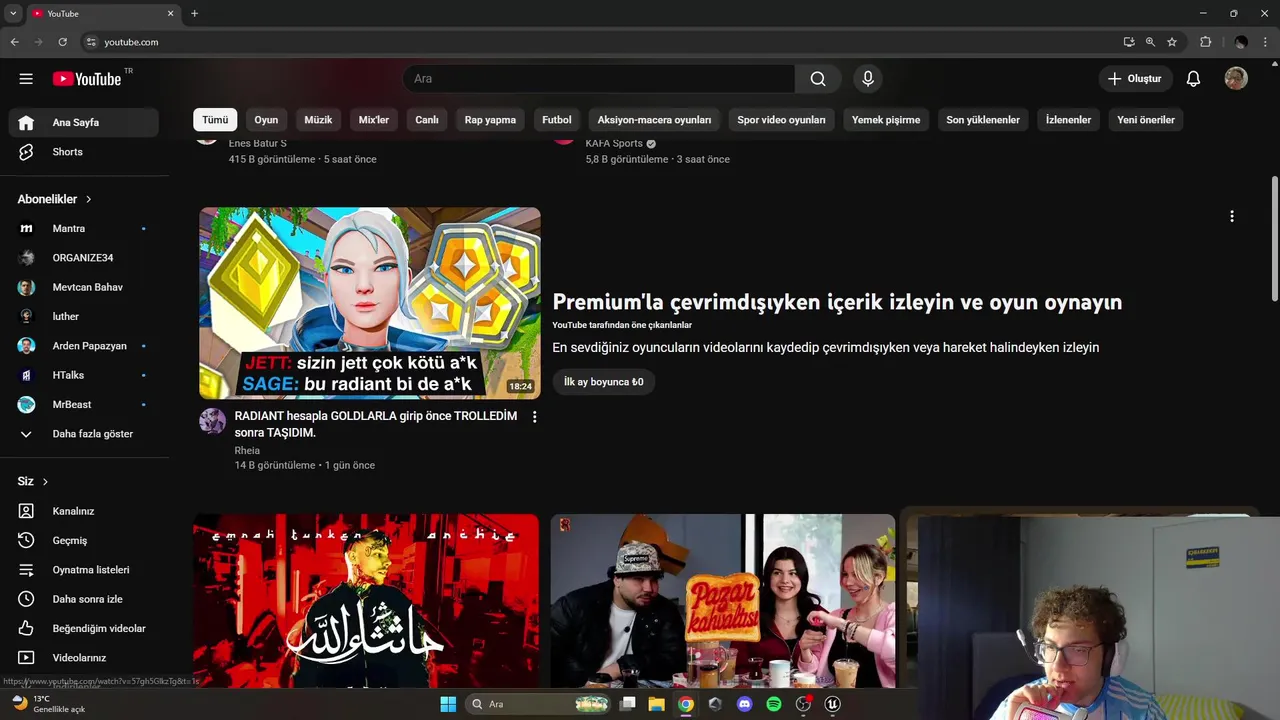Image resolution: width=1280 pixels, height=720 pixels.
Task: Open Videolarınız in the sidebar
Action: pyautogui.click(x=84, y=658)
